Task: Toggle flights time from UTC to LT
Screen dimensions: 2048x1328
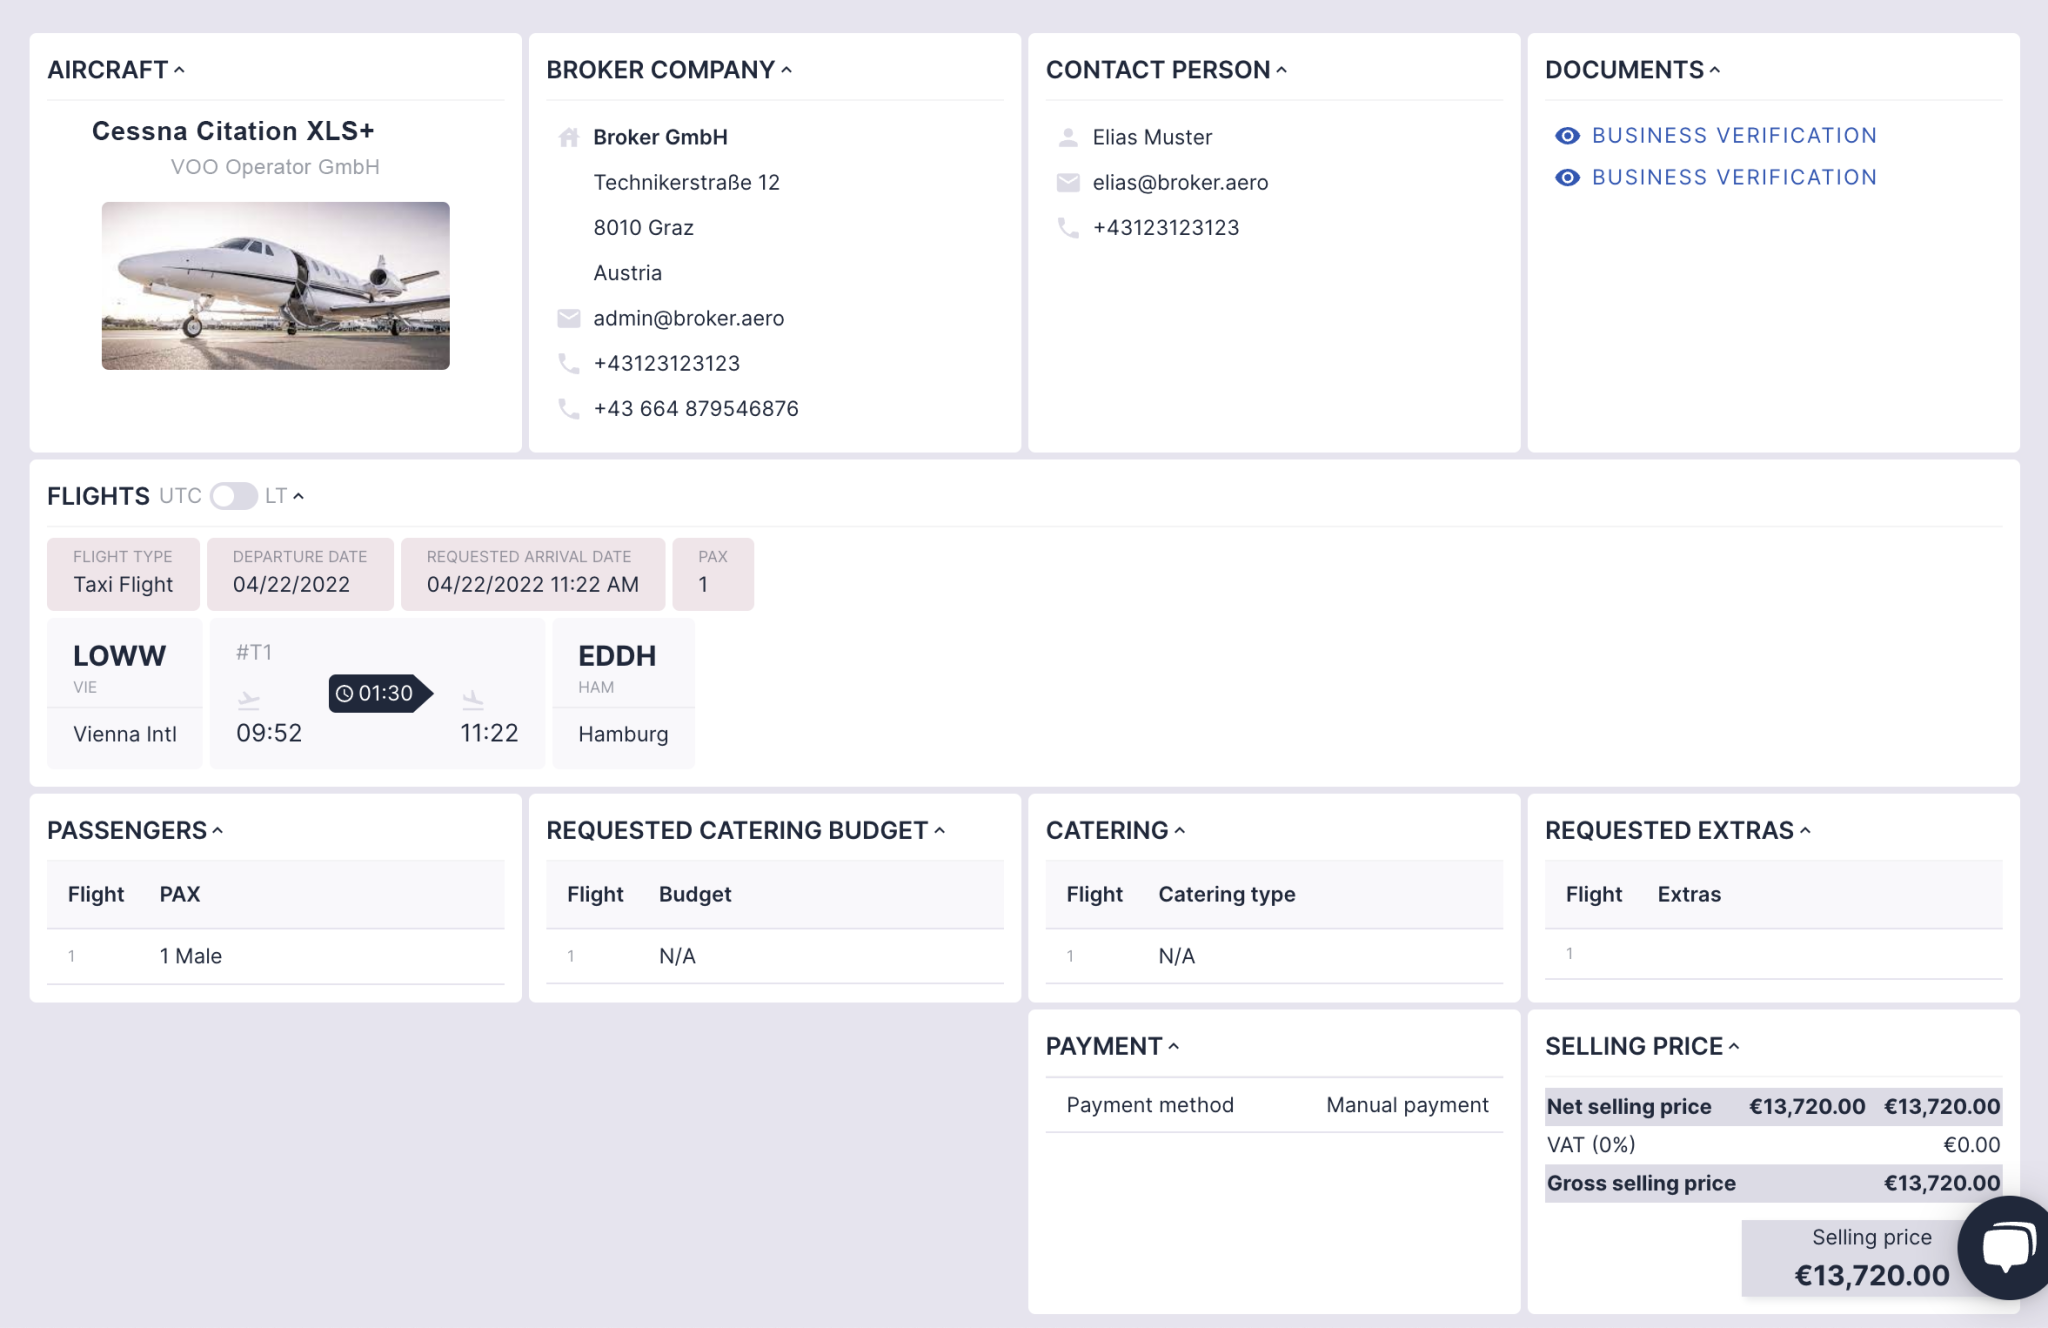Action: click(x=234, y=496)
